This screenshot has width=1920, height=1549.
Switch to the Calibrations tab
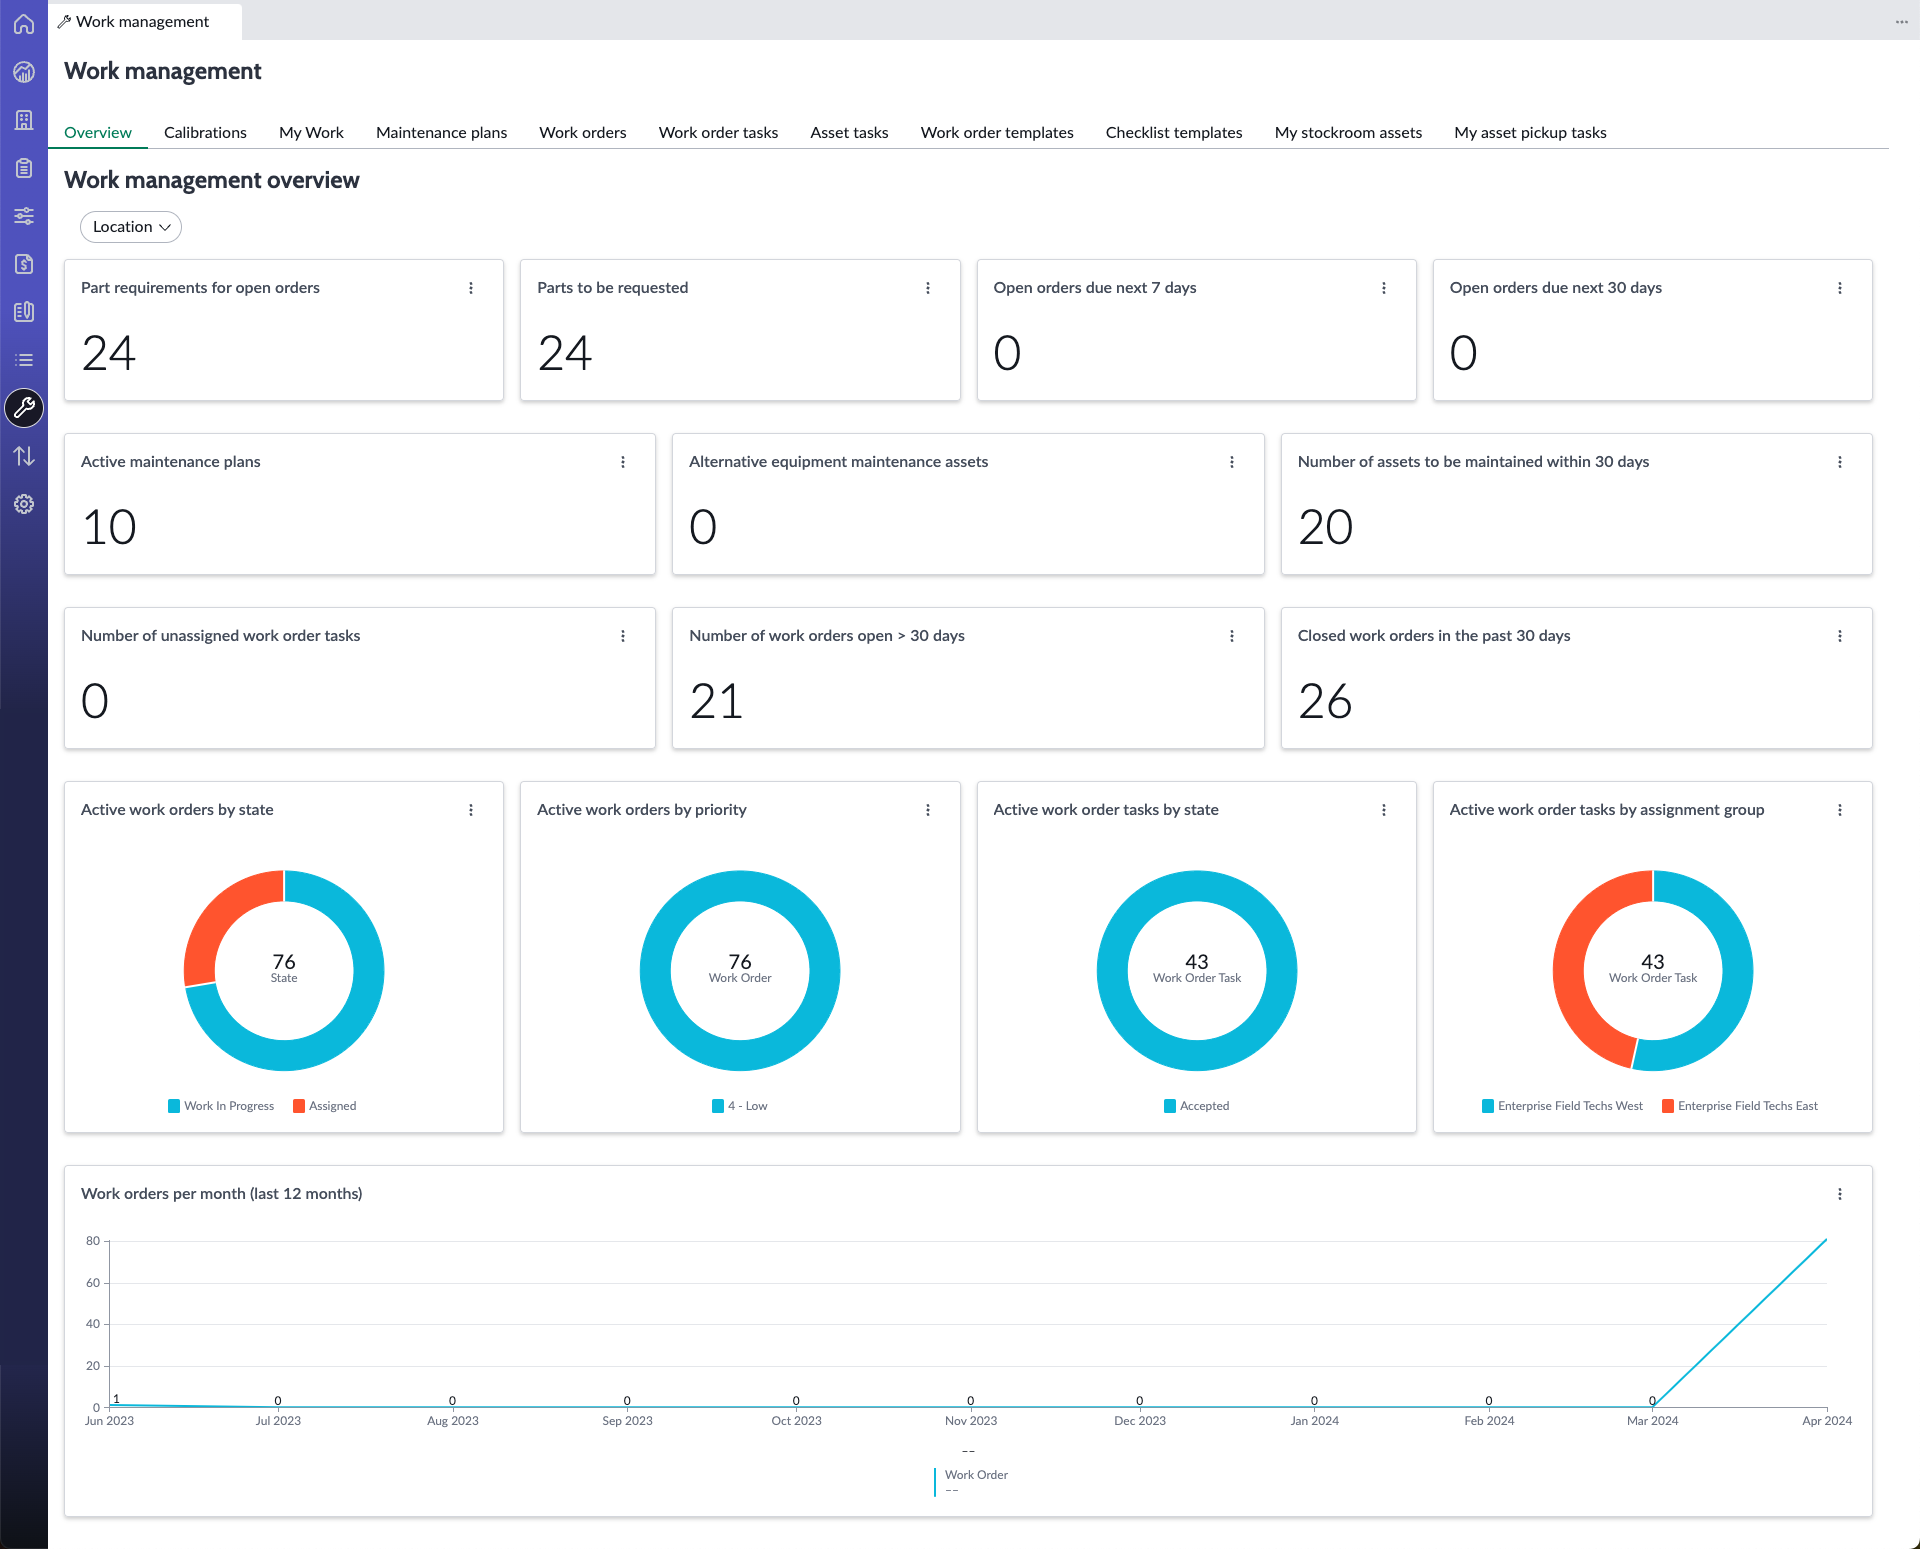click(205, 132)
